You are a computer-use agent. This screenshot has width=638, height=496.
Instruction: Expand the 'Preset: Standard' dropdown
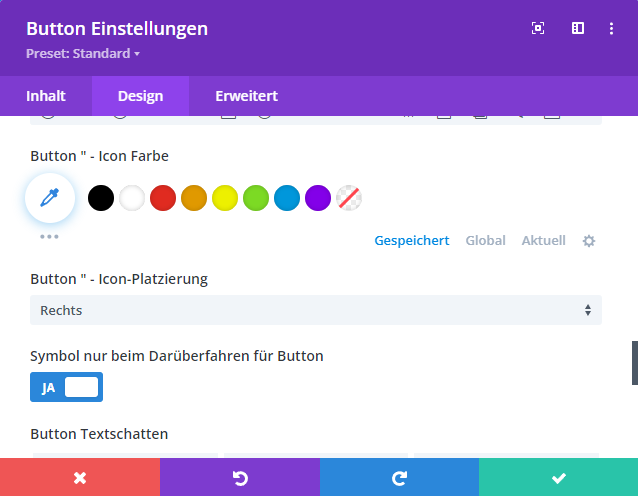(x=82, y=53)
